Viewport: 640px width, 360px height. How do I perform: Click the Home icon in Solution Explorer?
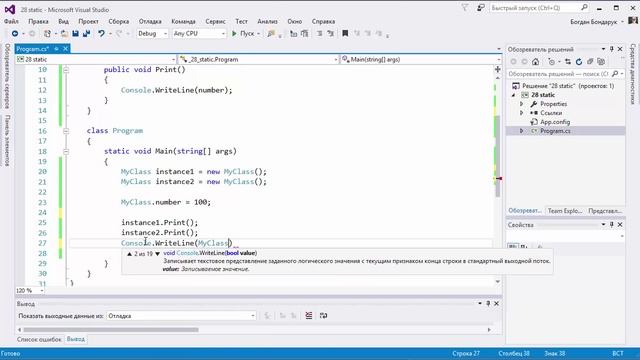(x=536, y=62)
